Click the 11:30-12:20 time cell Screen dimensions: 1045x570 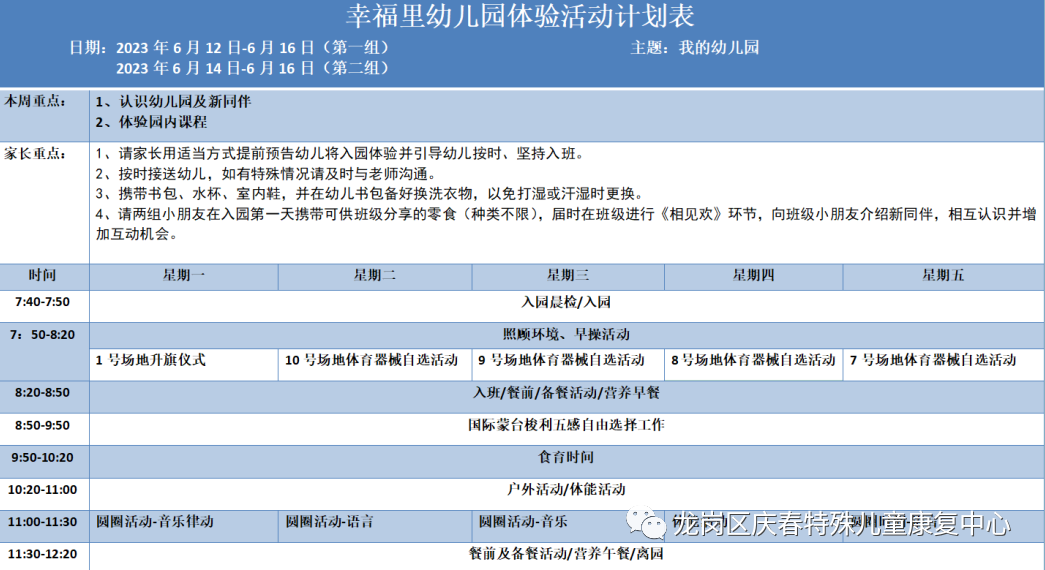pyautogui.click(x=43, y=554)
